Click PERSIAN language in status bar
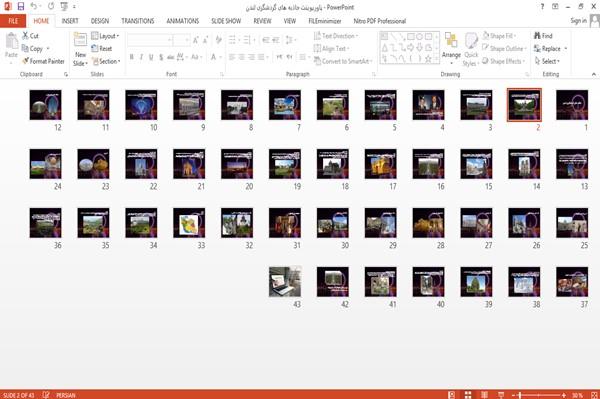 point(65,395)
